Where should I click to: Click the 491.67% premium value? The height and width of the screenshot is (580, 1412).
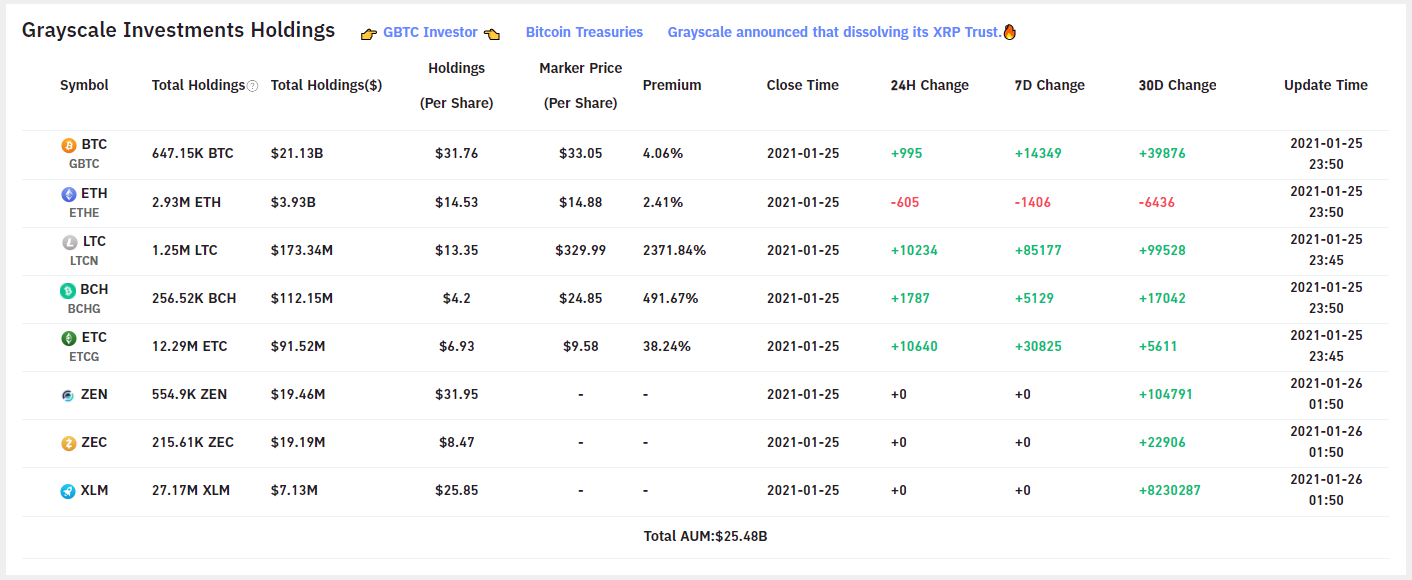click(671, 298)
